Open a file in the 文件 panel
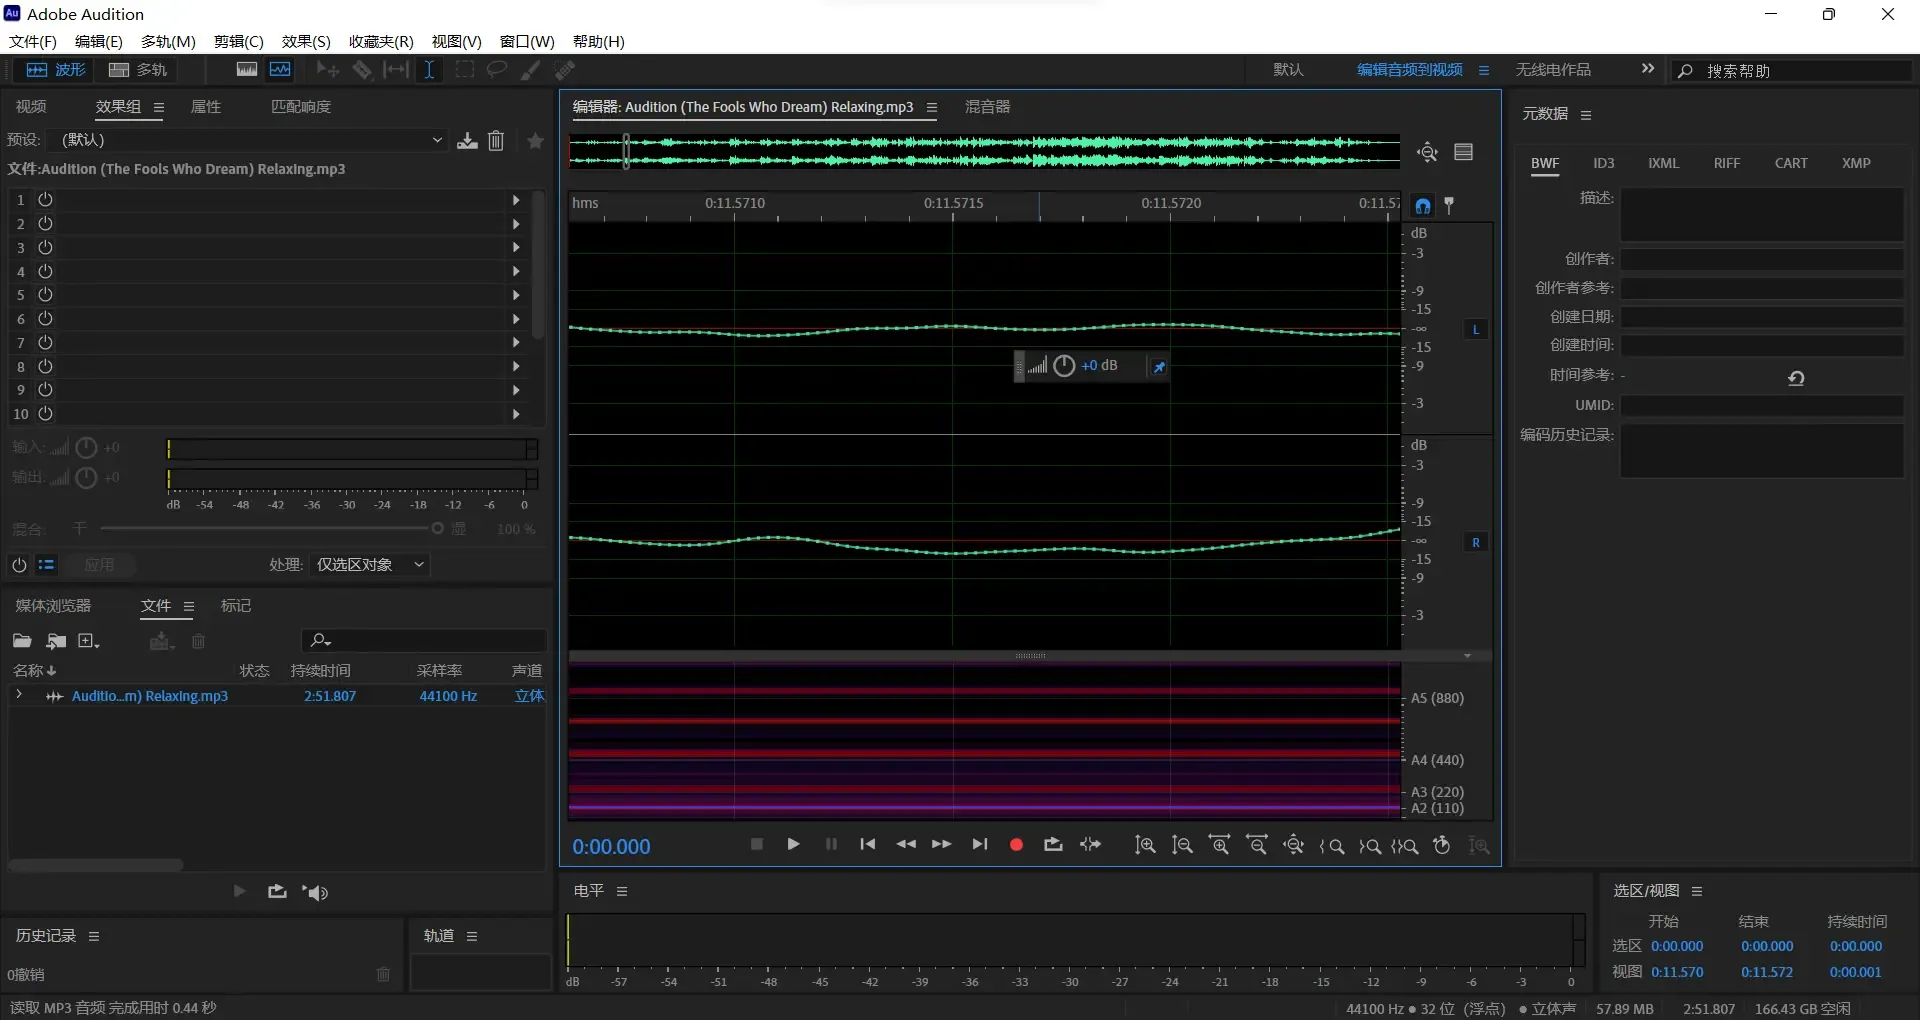The height and width of the screenshot is (1020, 1920). [x=22, y=641]
